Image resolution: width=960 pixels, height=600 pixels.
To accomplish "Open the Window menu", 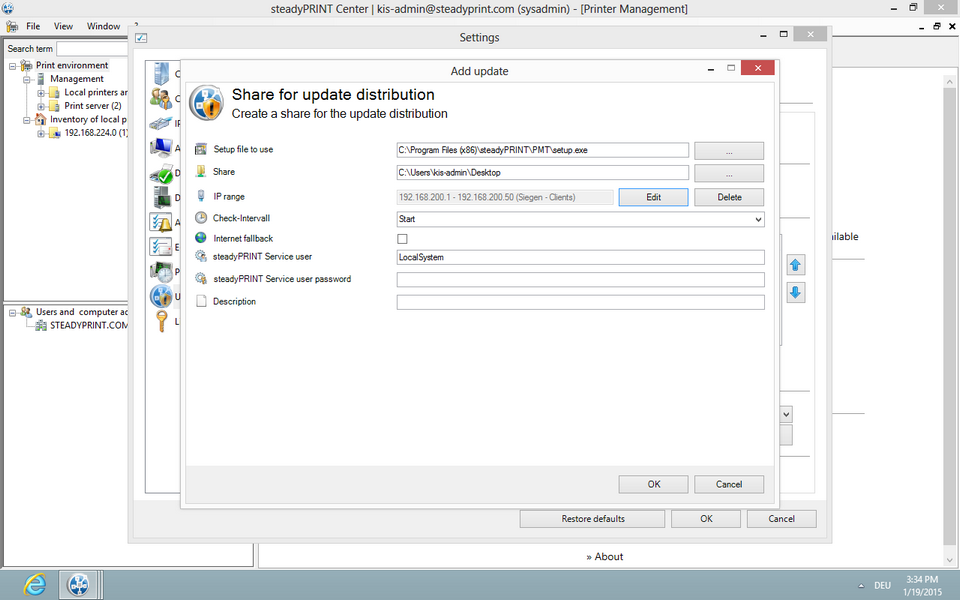I will [103, 26].
